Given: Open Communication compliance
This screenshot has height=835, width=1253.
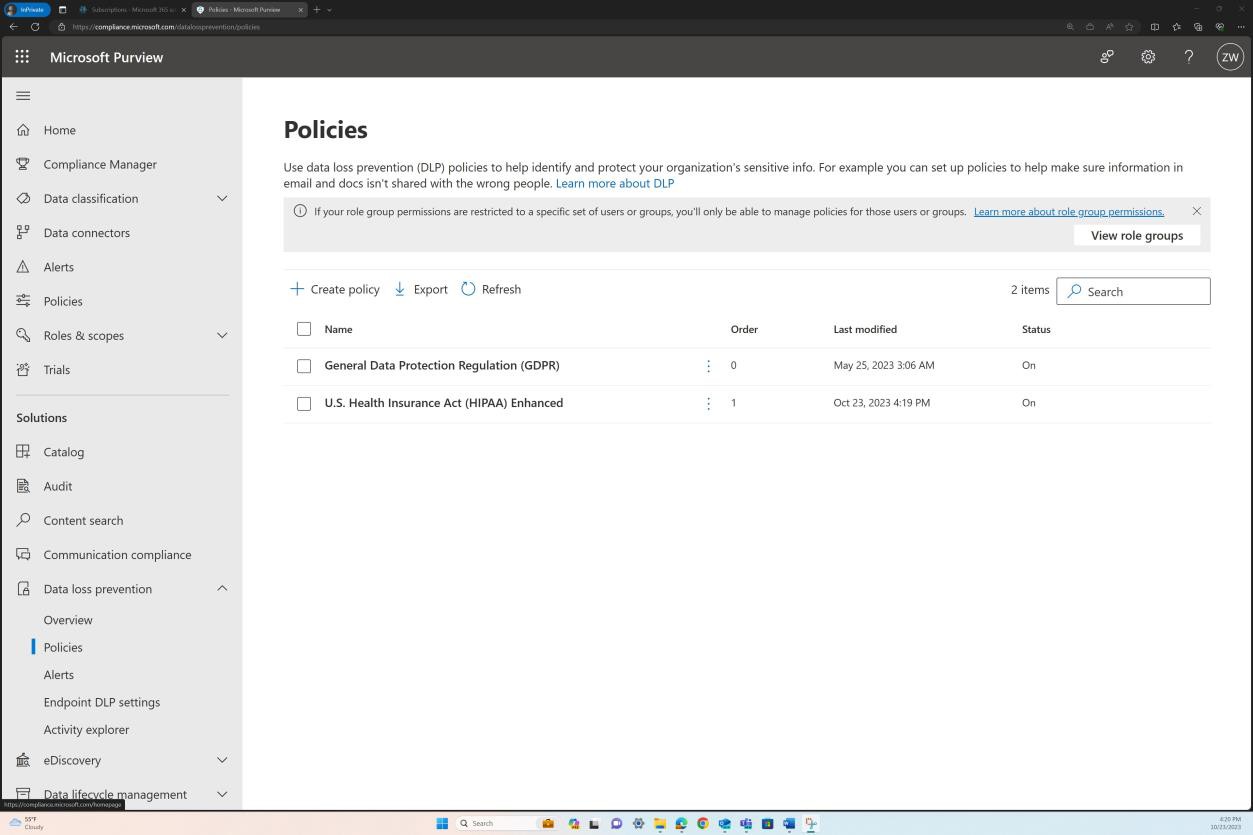Looking at the screenshot, I should click(117, 554).
